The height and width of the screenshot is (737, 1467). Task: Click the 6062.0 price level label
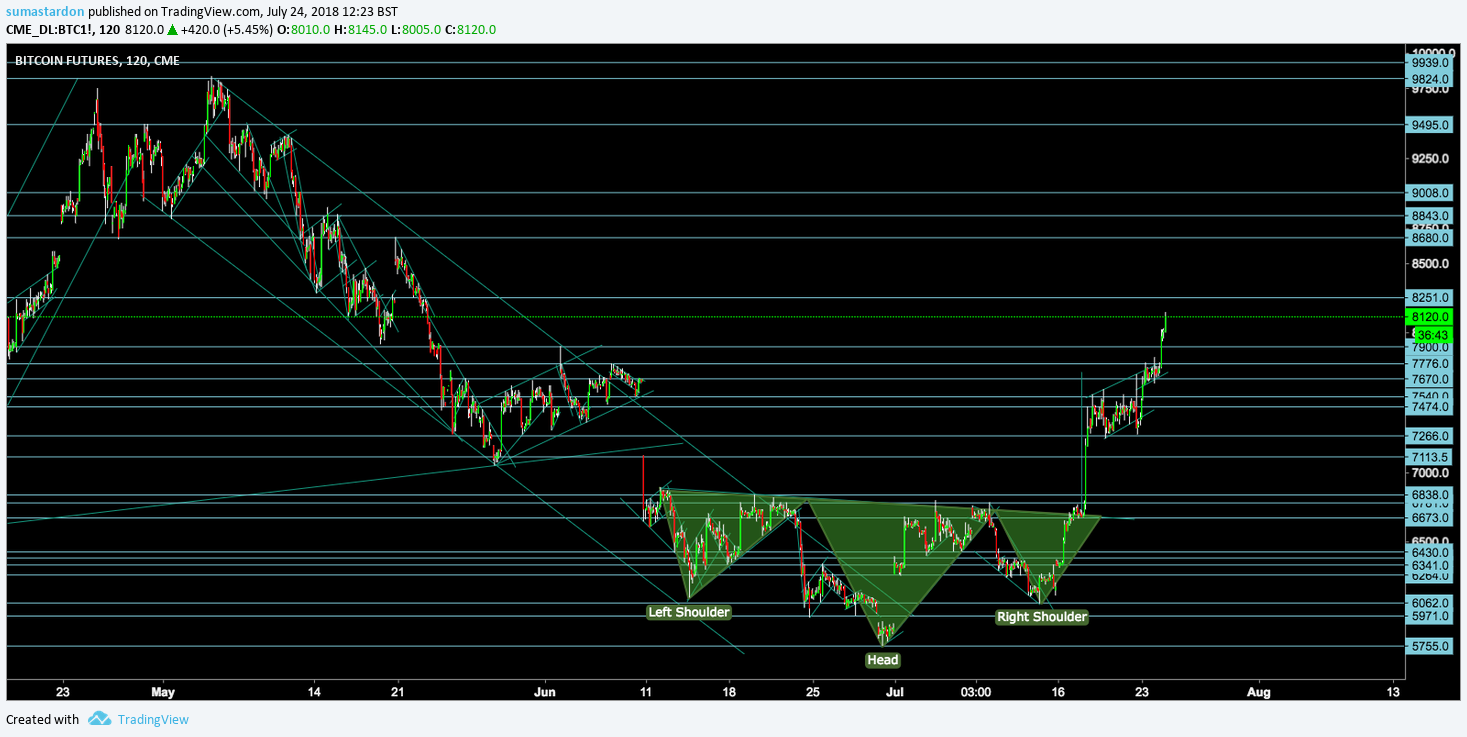pos(1430,603)
